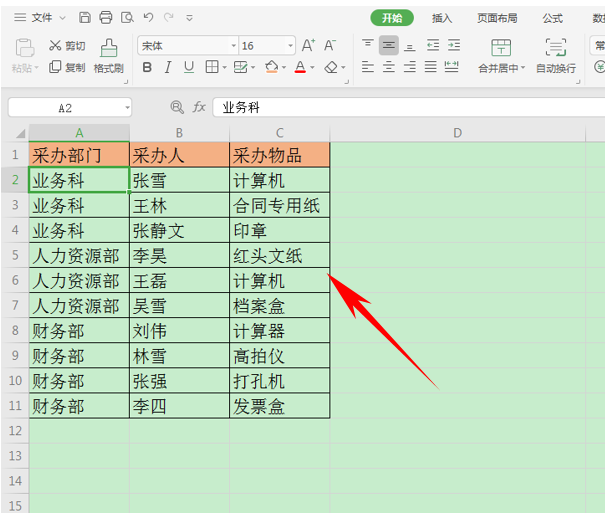The width and height of the screenshot is (605, 515).
Task: Click the fx insert function button
Action: [x=199, y=107]
